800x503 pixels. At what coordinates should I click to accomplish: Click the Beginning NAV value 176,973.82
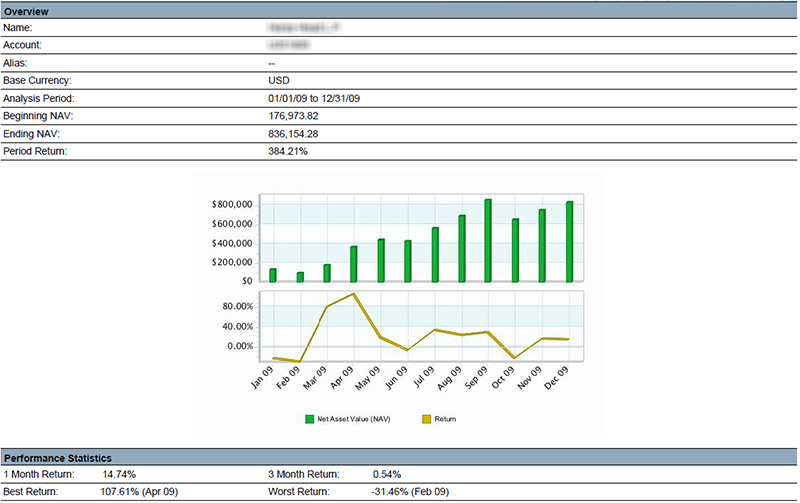point(293,116)
